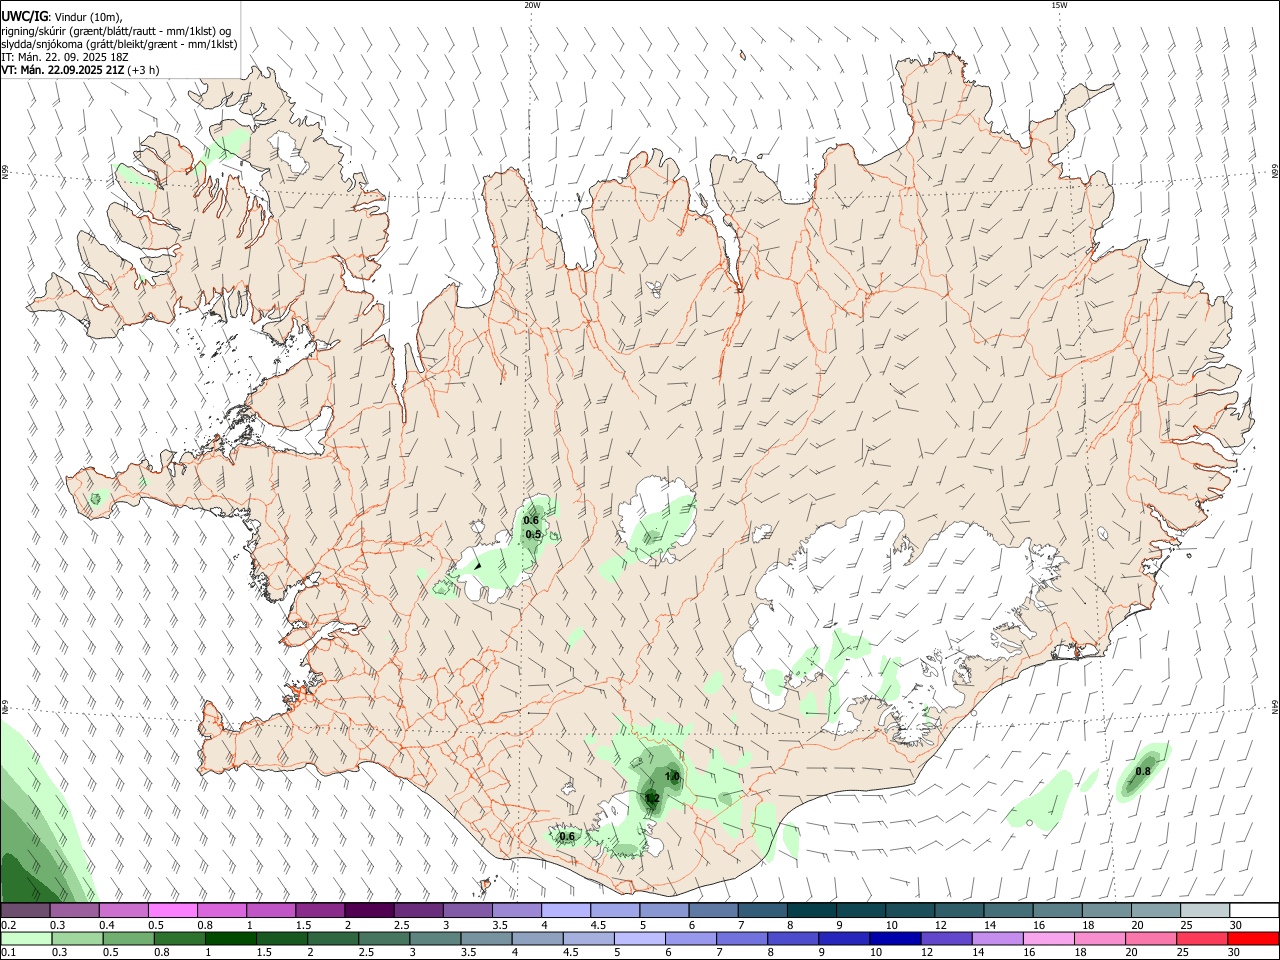Pick the bright pink-magenta swatch in the upper legend row
Viewport: 1280px width, 960px height.
[x=173, y=911]
